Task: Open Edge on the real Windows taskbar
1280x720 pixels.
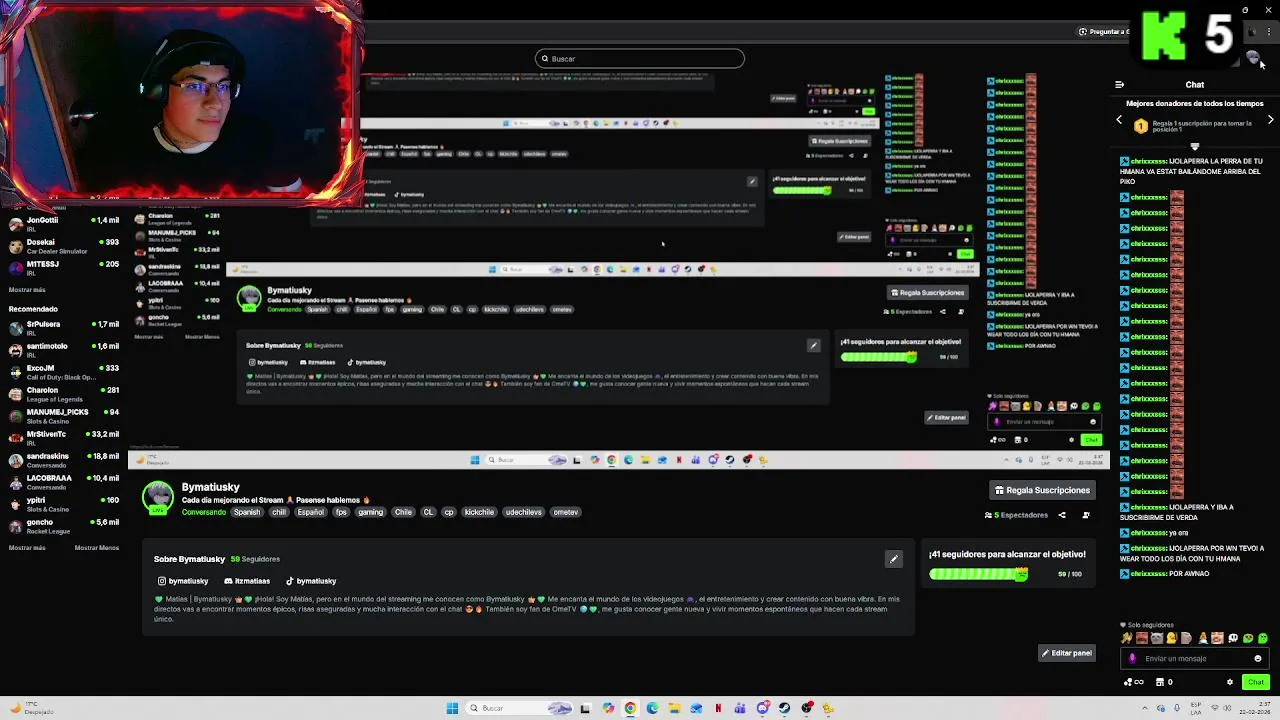Action: point(652,708)
